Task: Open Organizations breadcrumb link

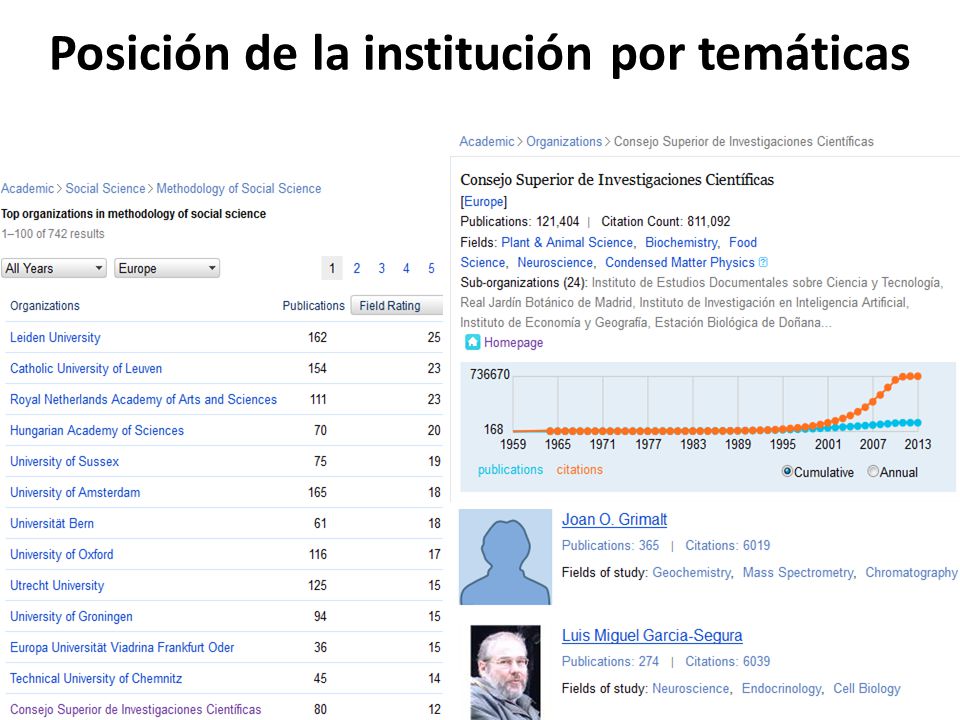Action: [x=564, y=141]
